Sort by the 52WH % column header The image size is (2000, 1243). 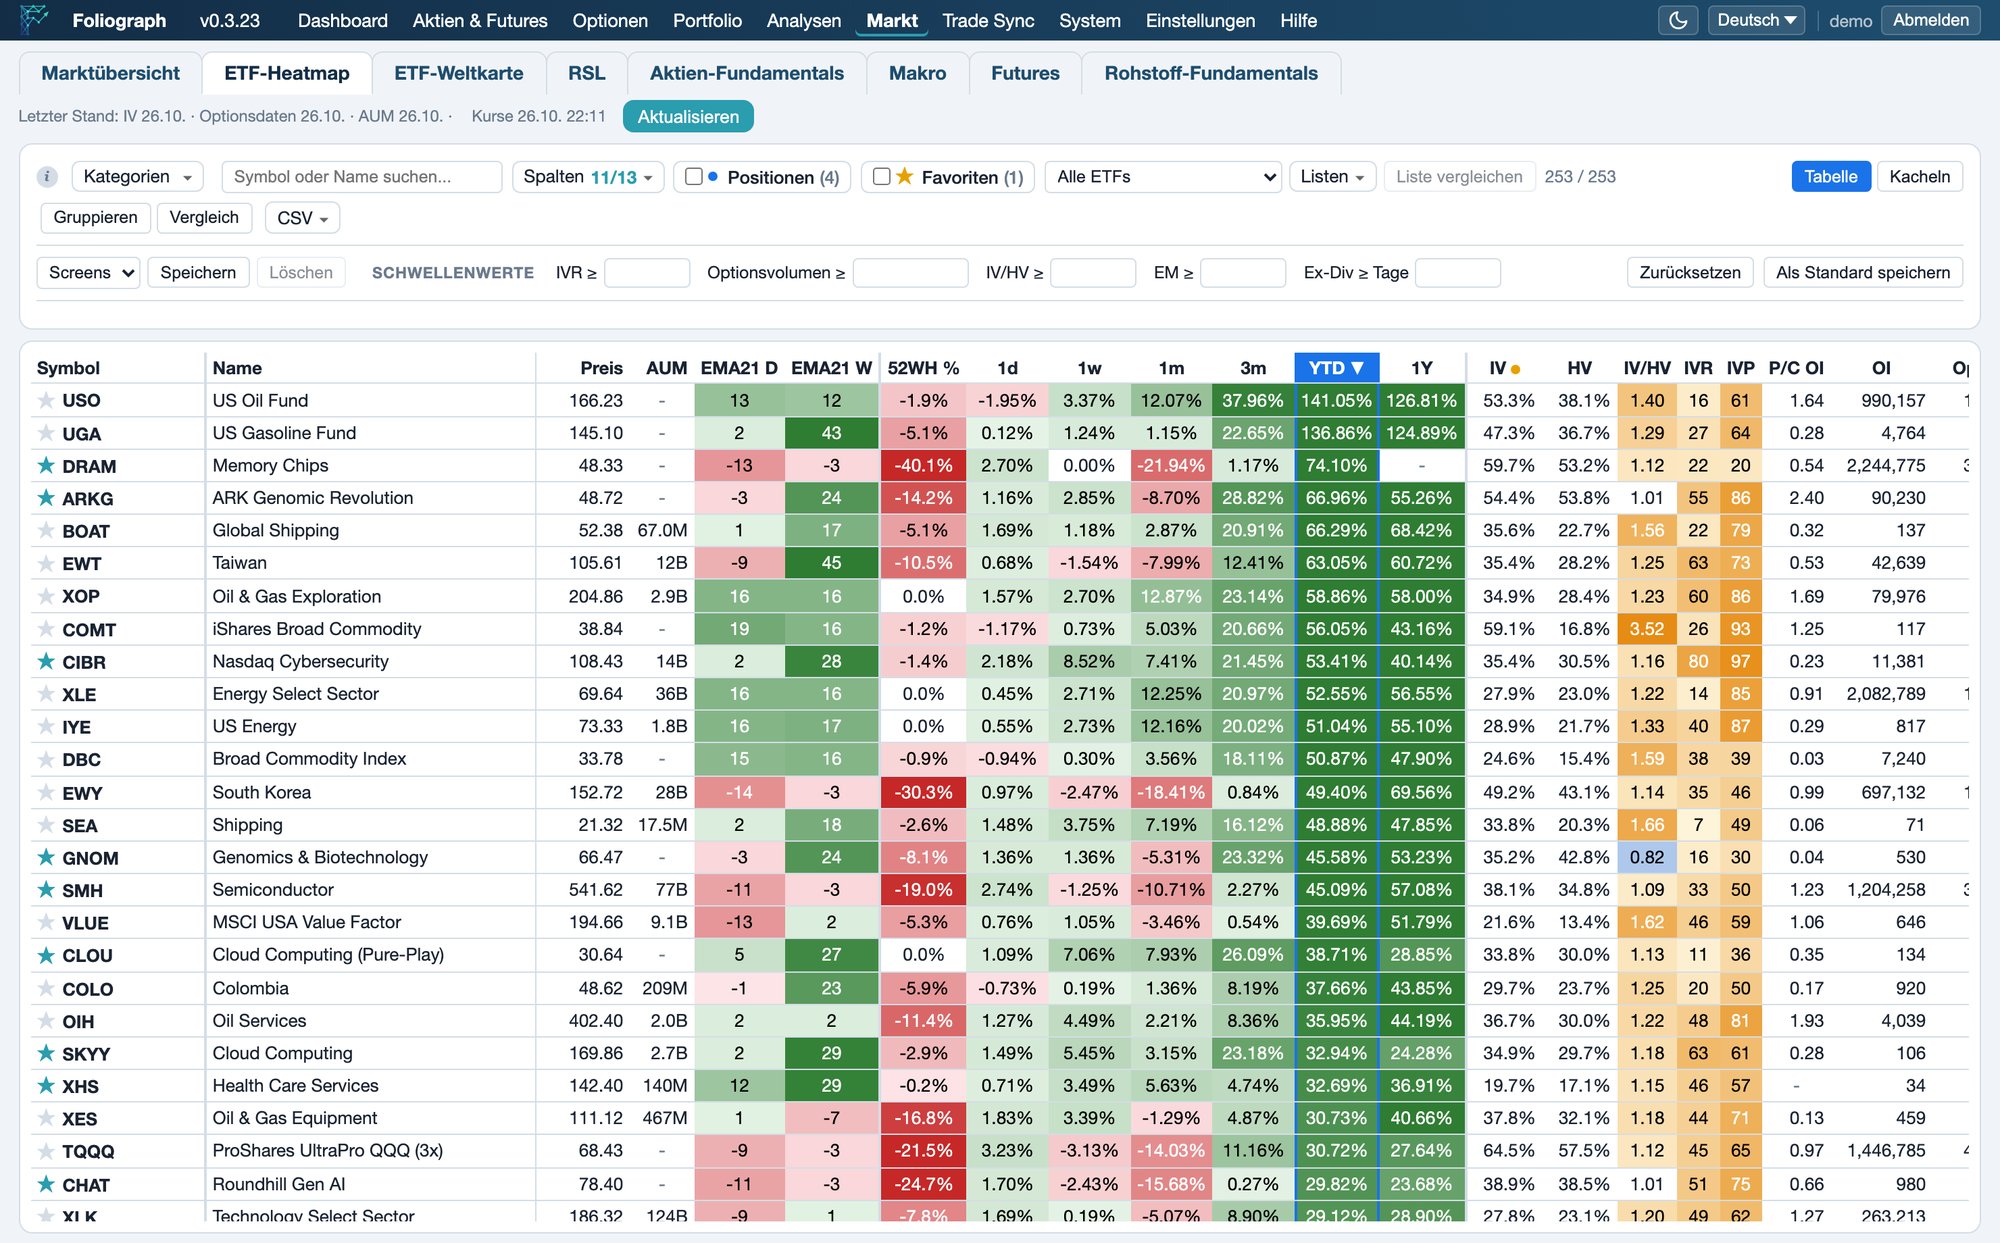[923, 368]
